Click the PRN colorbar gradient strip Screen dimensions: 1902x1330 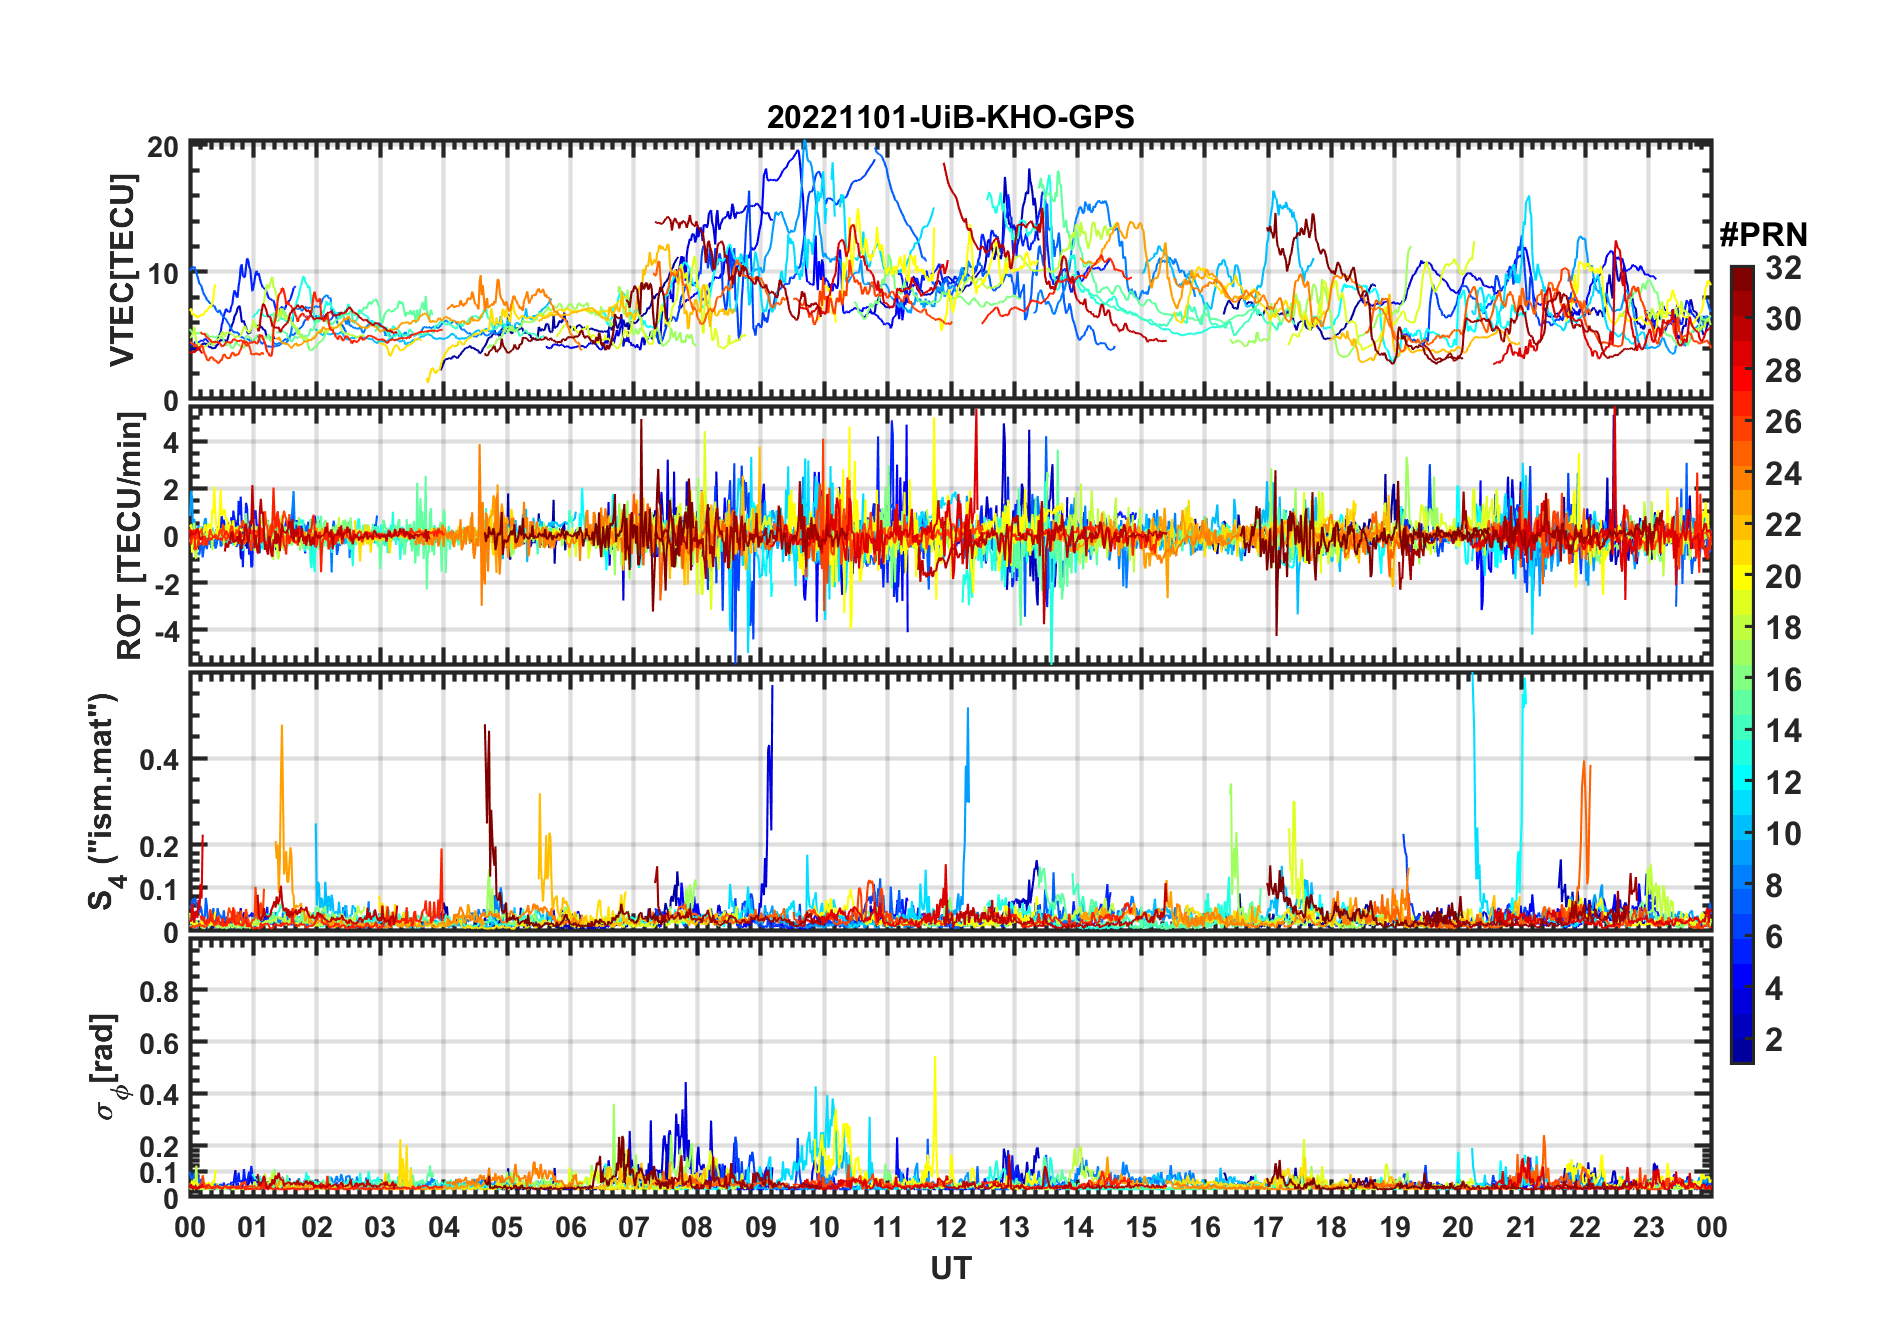pyautogui.click(x=1742, y=664)
